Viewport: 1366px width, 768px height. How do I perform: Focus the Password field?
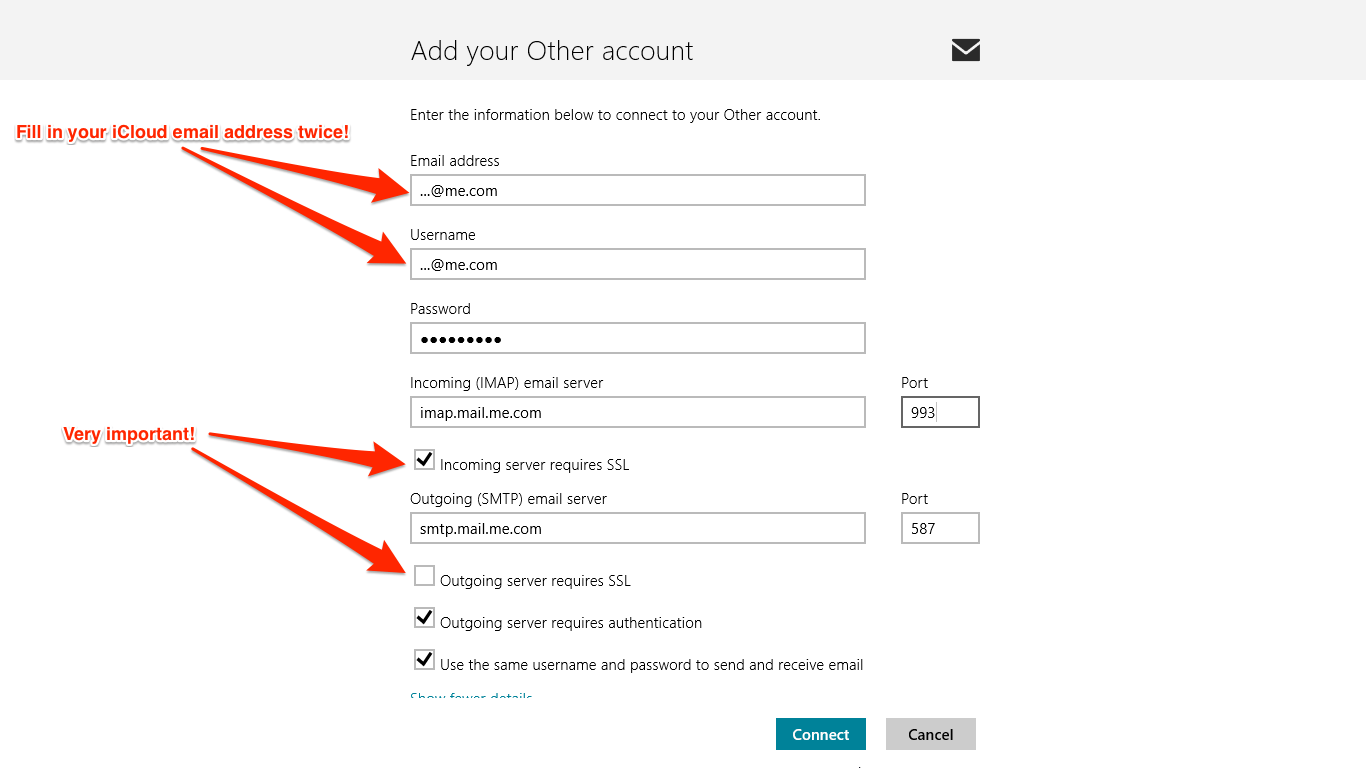click(637, 338)
